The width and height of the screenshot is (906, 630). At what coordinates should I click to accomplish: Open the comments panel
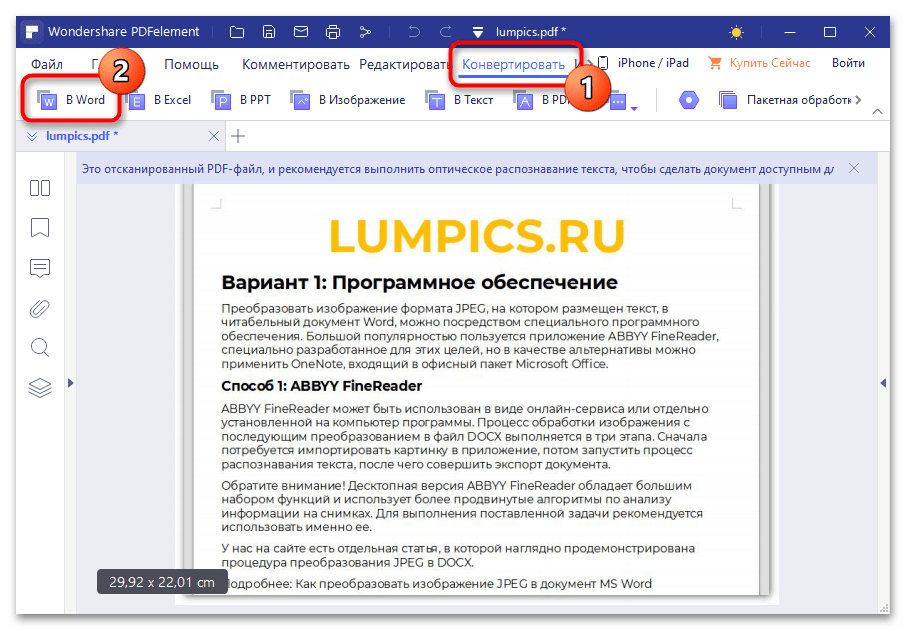click(40, 268)
